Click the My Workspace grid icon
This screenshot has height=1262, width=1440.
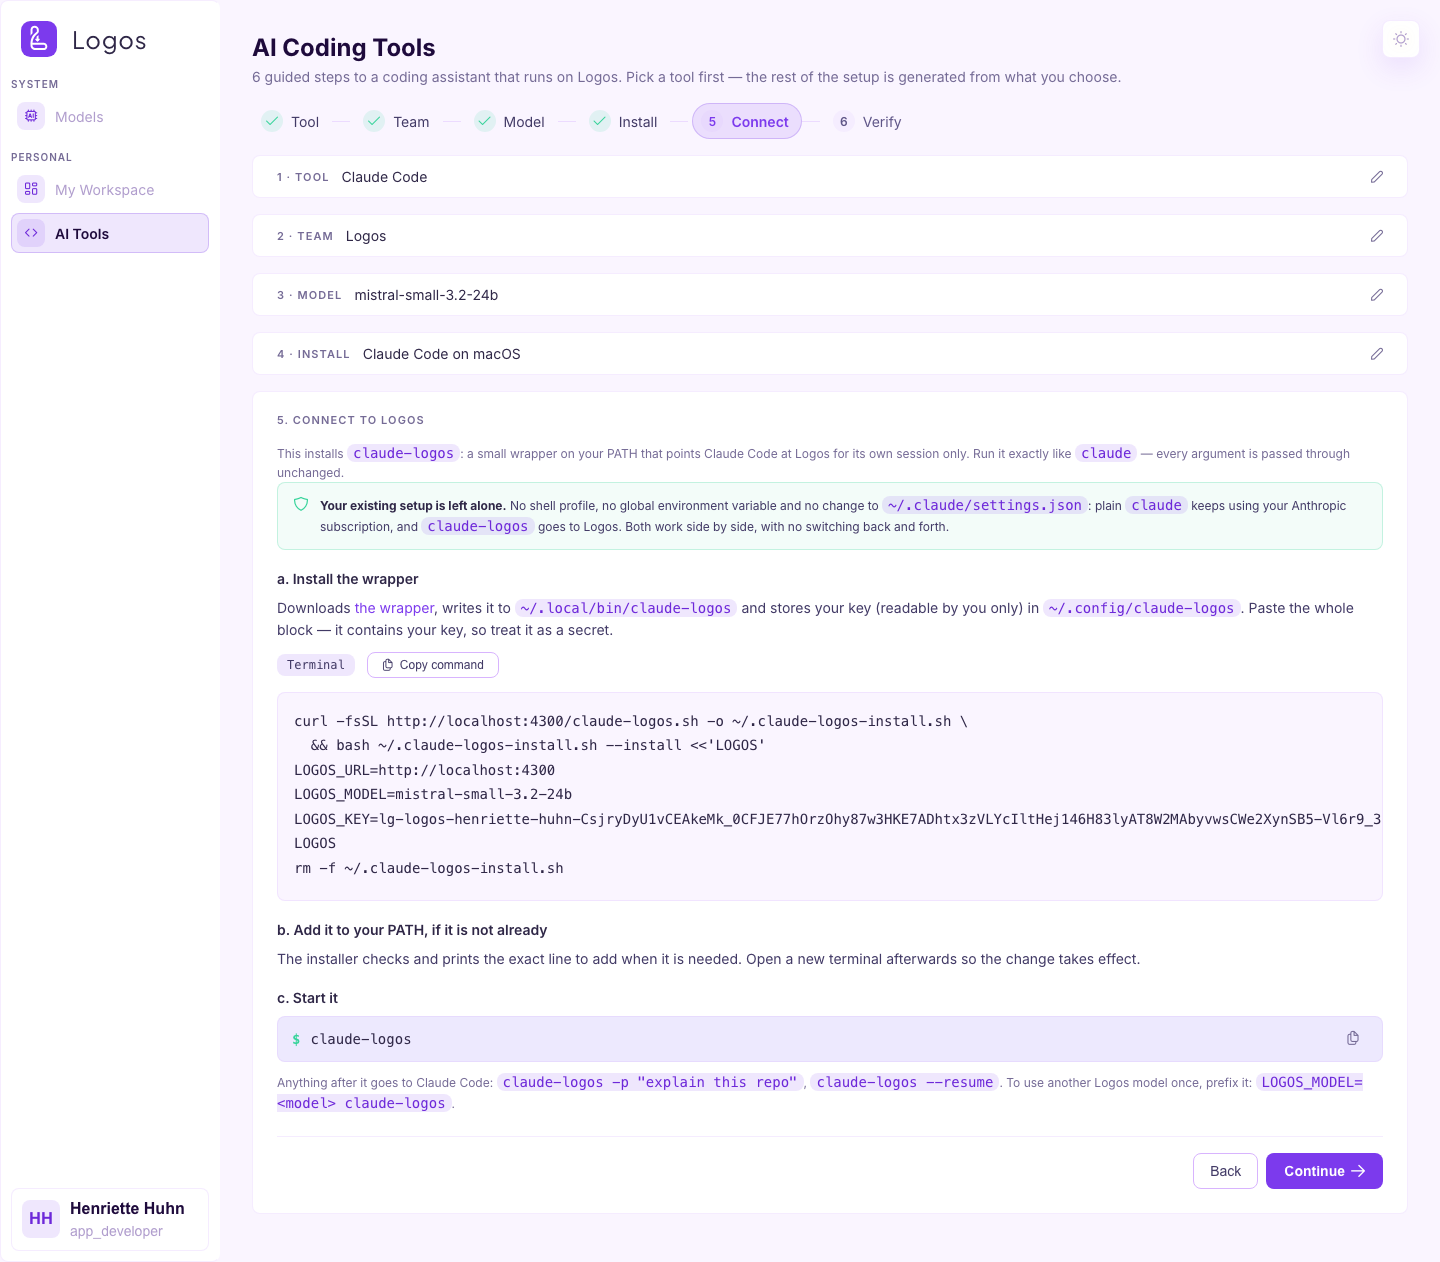[31, 189]
